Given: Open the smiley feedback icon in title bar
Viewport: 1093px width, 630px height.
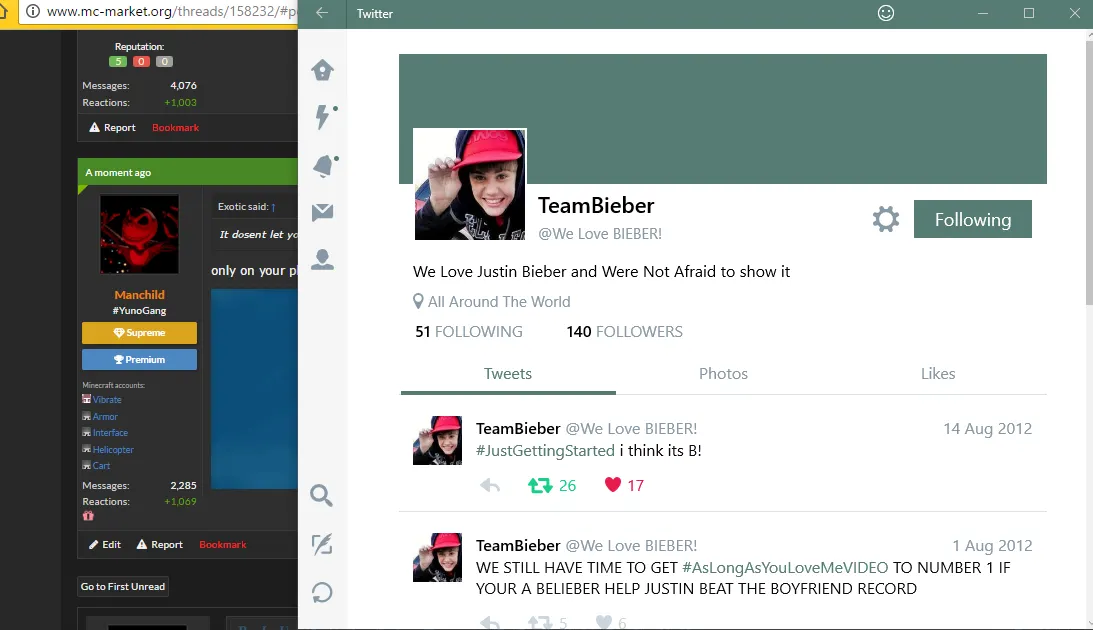Looking at the screenshot, I should [x=886, y=13].
